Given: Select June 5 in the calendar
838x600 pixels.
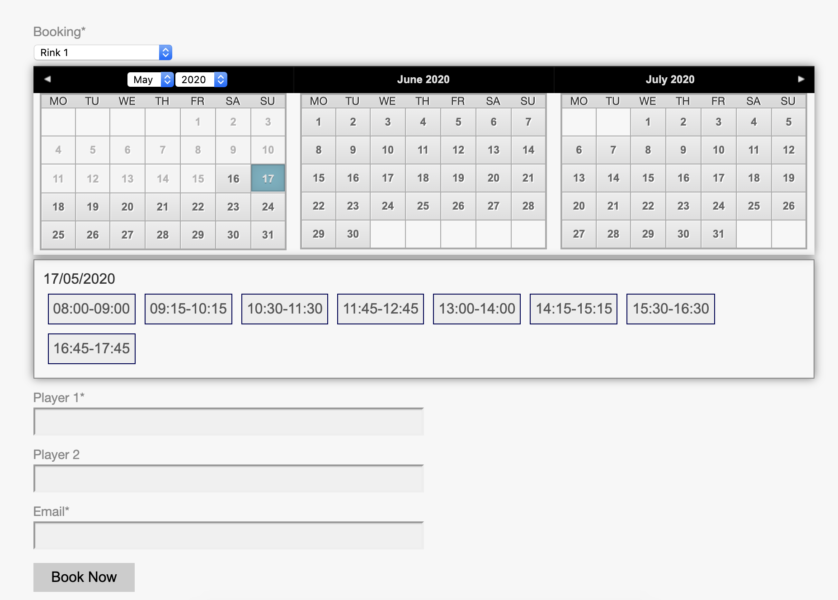Looking at the screenshot, I should coord(458,122).
